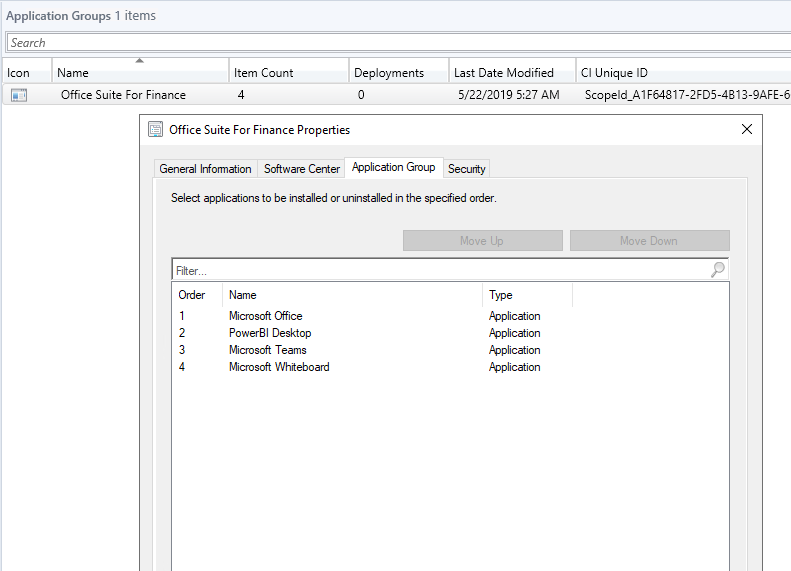This screenshot has width=791, height=571.
Task: Click order number 1 for Microsoft Office
Action: [x=182, y=316]
